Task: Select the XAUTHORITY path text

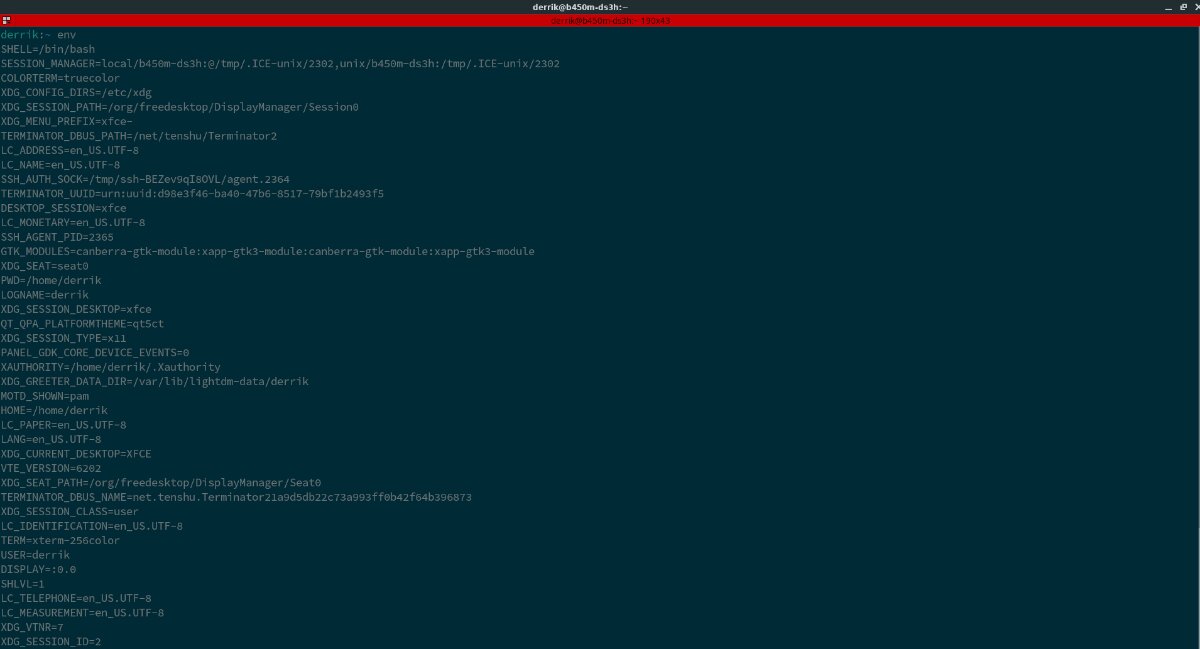Action: 110,366
